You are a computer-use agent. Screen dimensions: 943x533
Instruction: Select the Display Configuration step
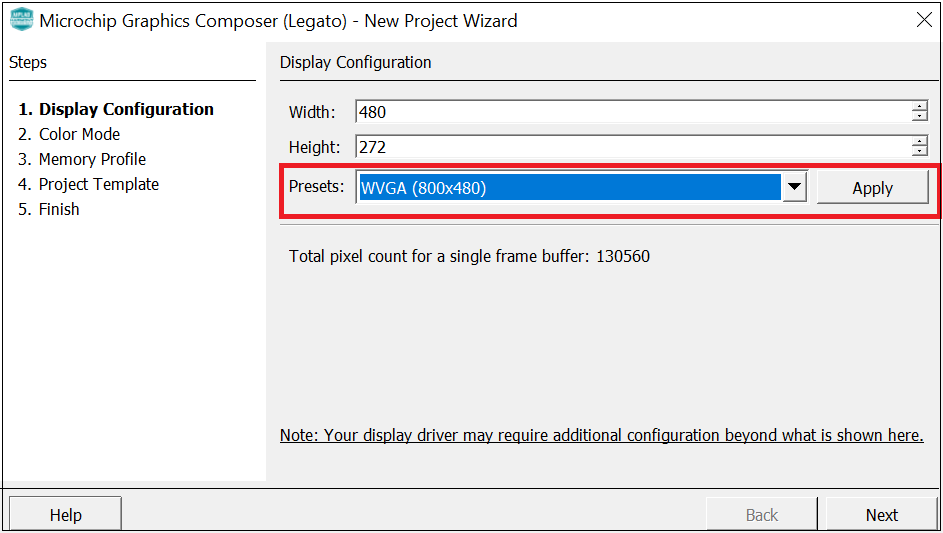point(116,109)
